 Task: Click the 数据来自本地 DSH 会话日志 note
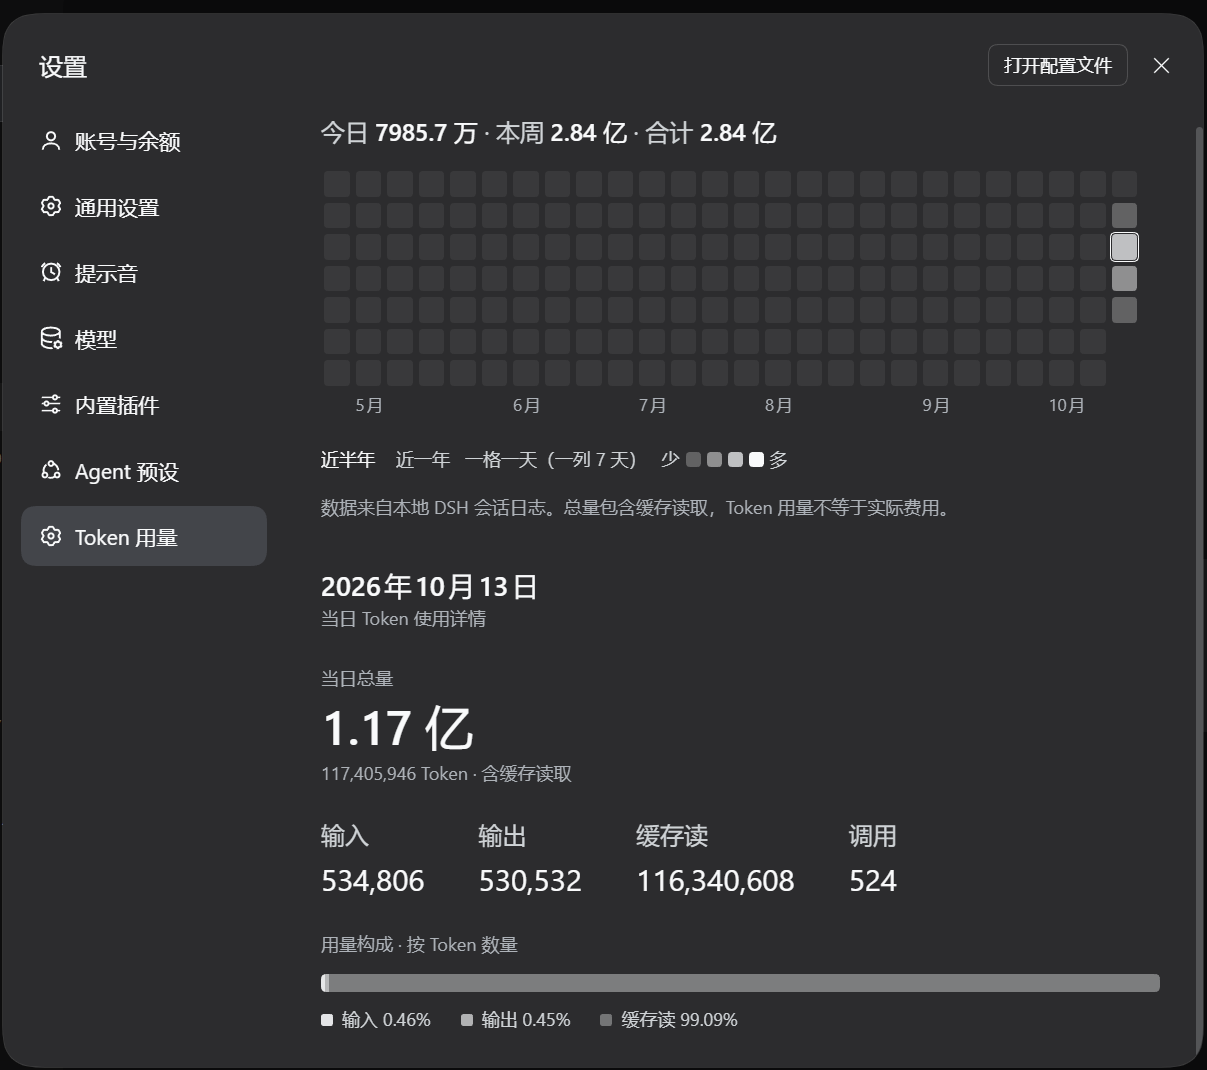pos(637,508)
